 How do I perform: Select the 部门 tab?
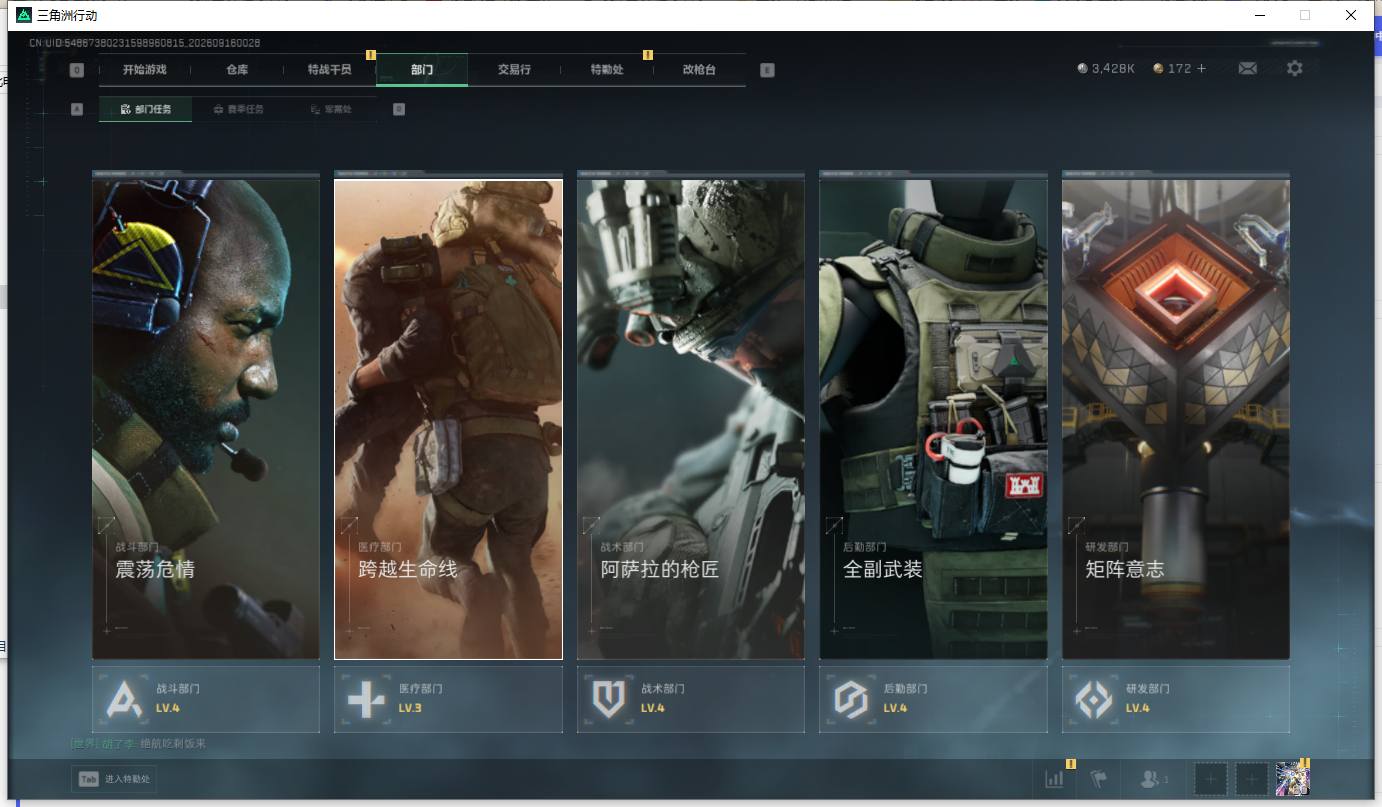(x=422, y=70)
